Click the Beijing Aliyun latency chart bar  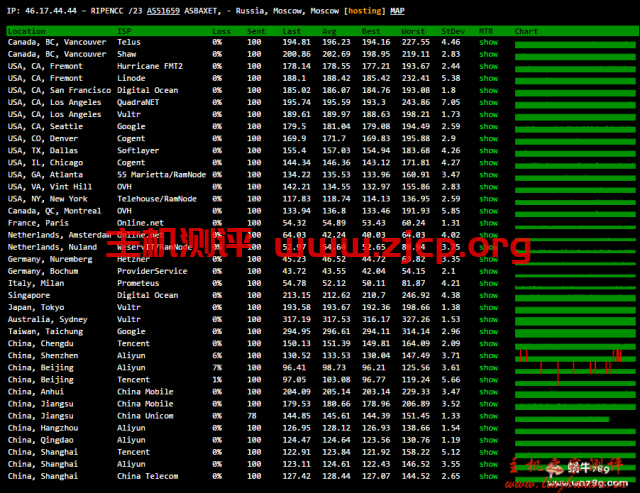coord(575,369)
